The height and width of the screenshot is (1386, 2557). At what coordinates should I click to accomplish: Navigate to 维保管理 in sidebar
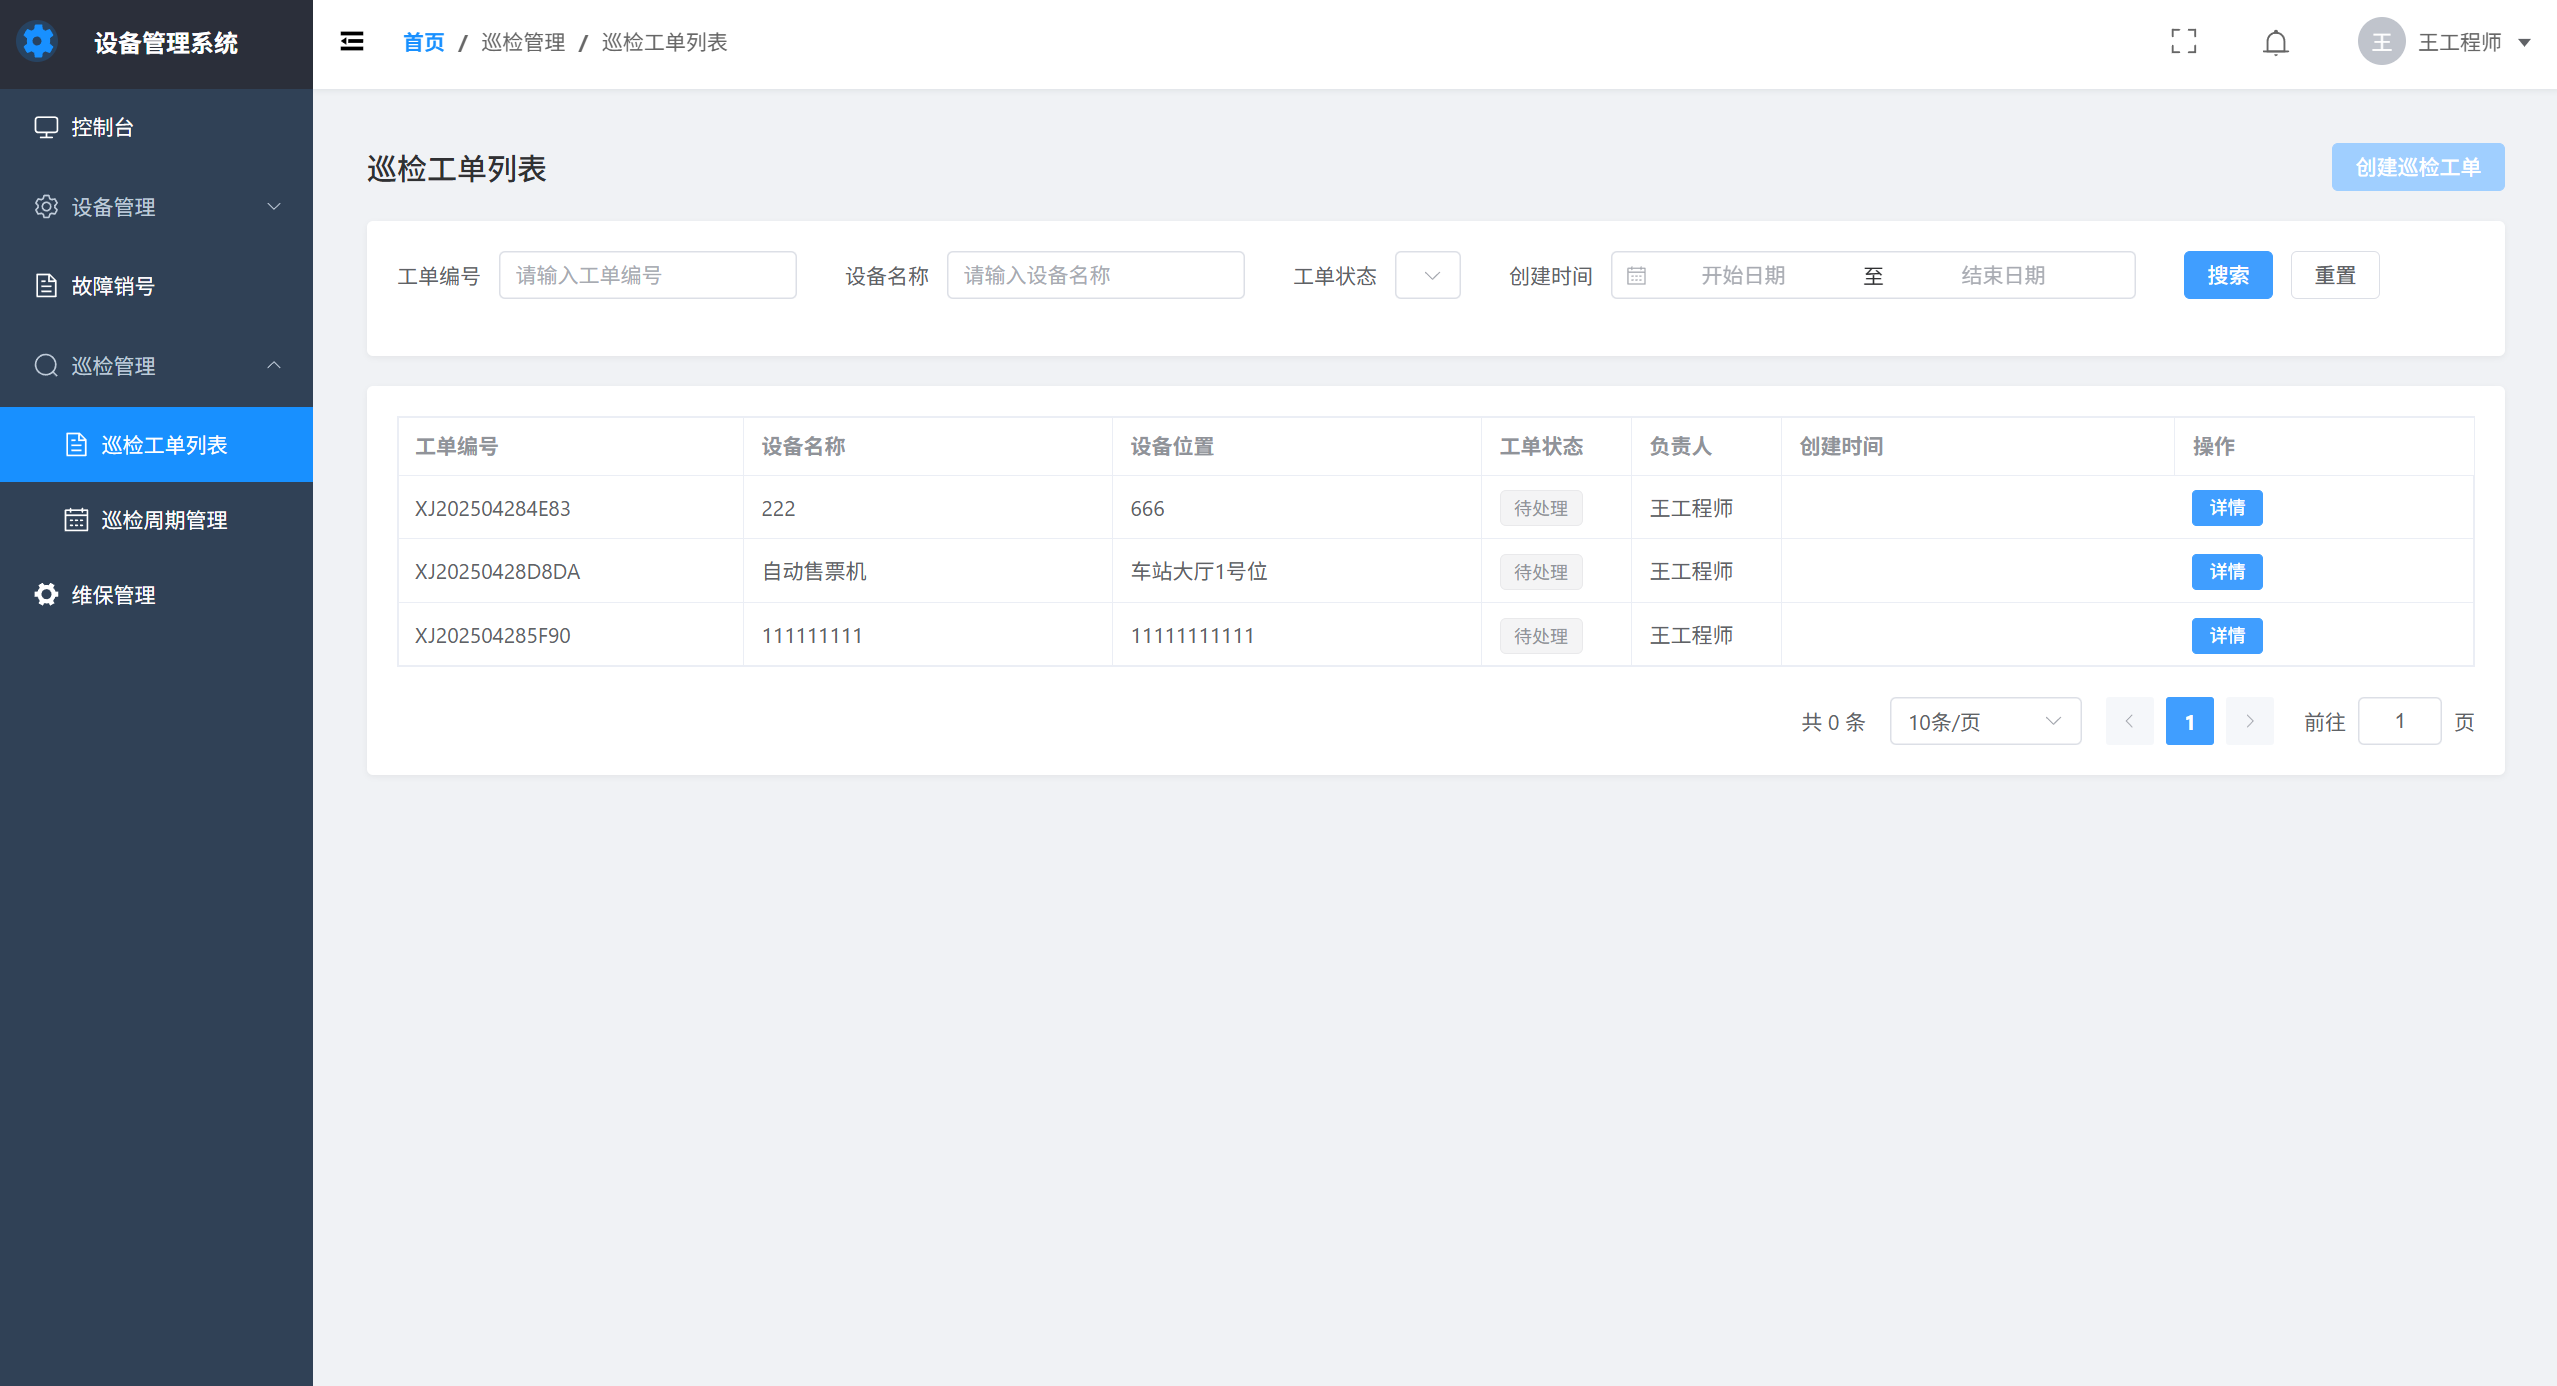[113, 595]
